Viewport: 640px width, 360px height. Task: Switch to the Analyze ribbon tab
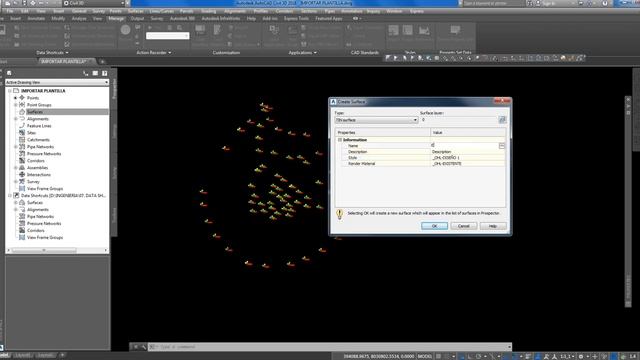coord(79,18)
